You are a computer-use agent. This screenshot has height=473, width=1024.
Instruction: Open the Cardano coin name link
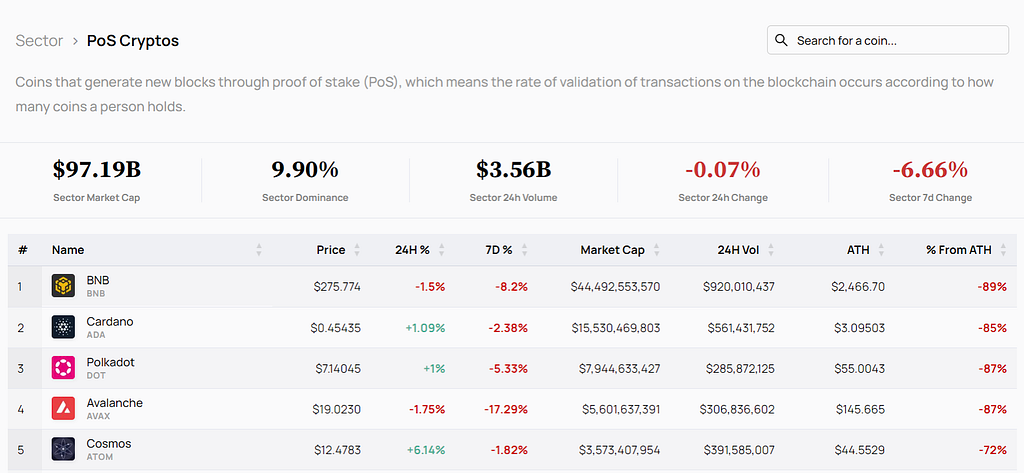click(110, 321)
